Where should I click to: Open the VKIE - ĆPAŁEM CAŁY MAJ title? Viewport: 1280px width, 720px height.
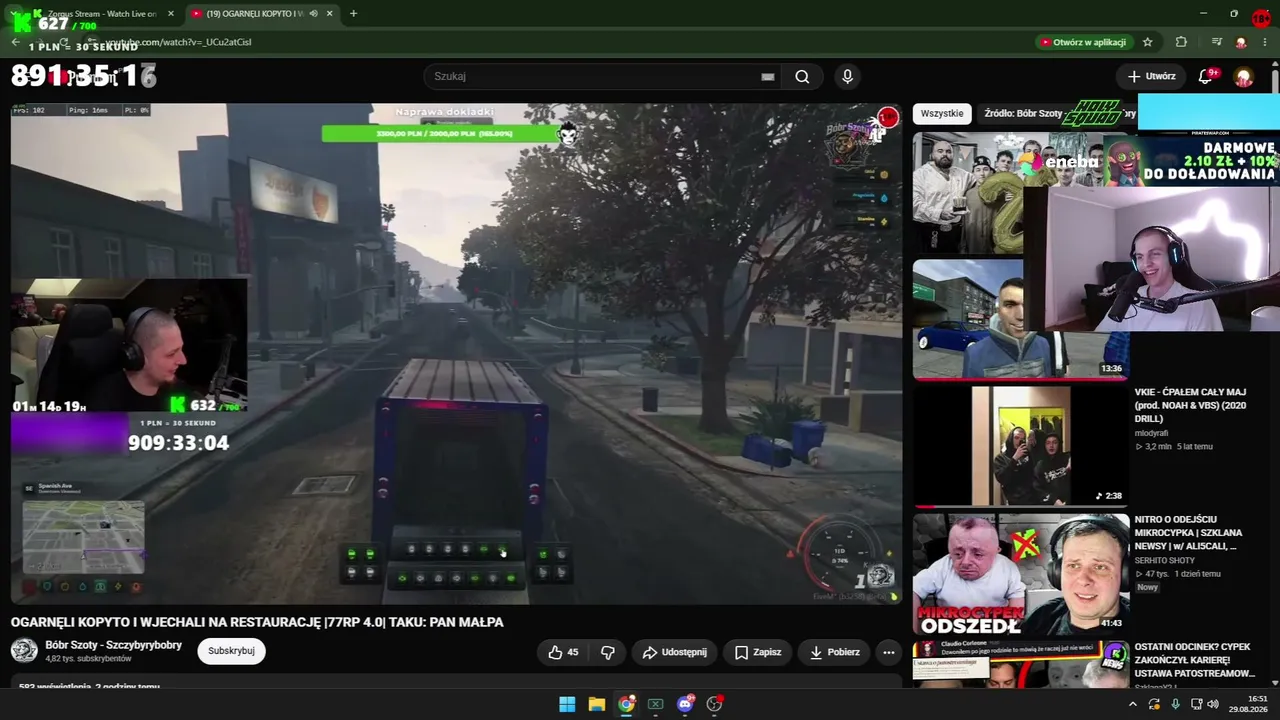coord(1191,405)
